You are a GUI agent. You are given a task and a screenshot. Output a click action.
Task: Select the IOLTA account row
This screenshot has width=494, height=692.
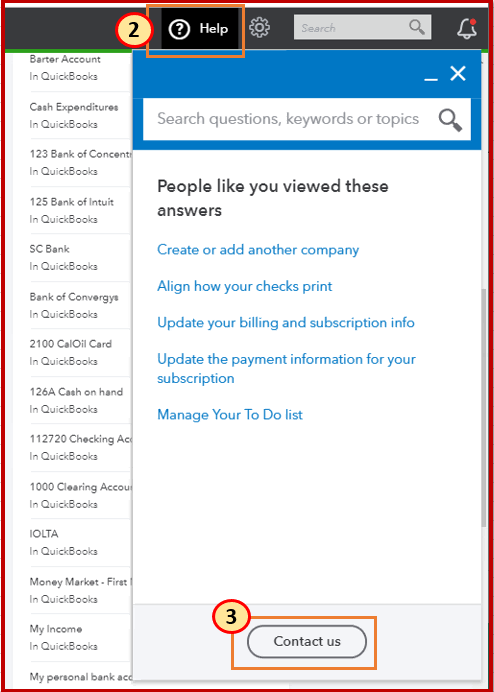tap(80, 543)
